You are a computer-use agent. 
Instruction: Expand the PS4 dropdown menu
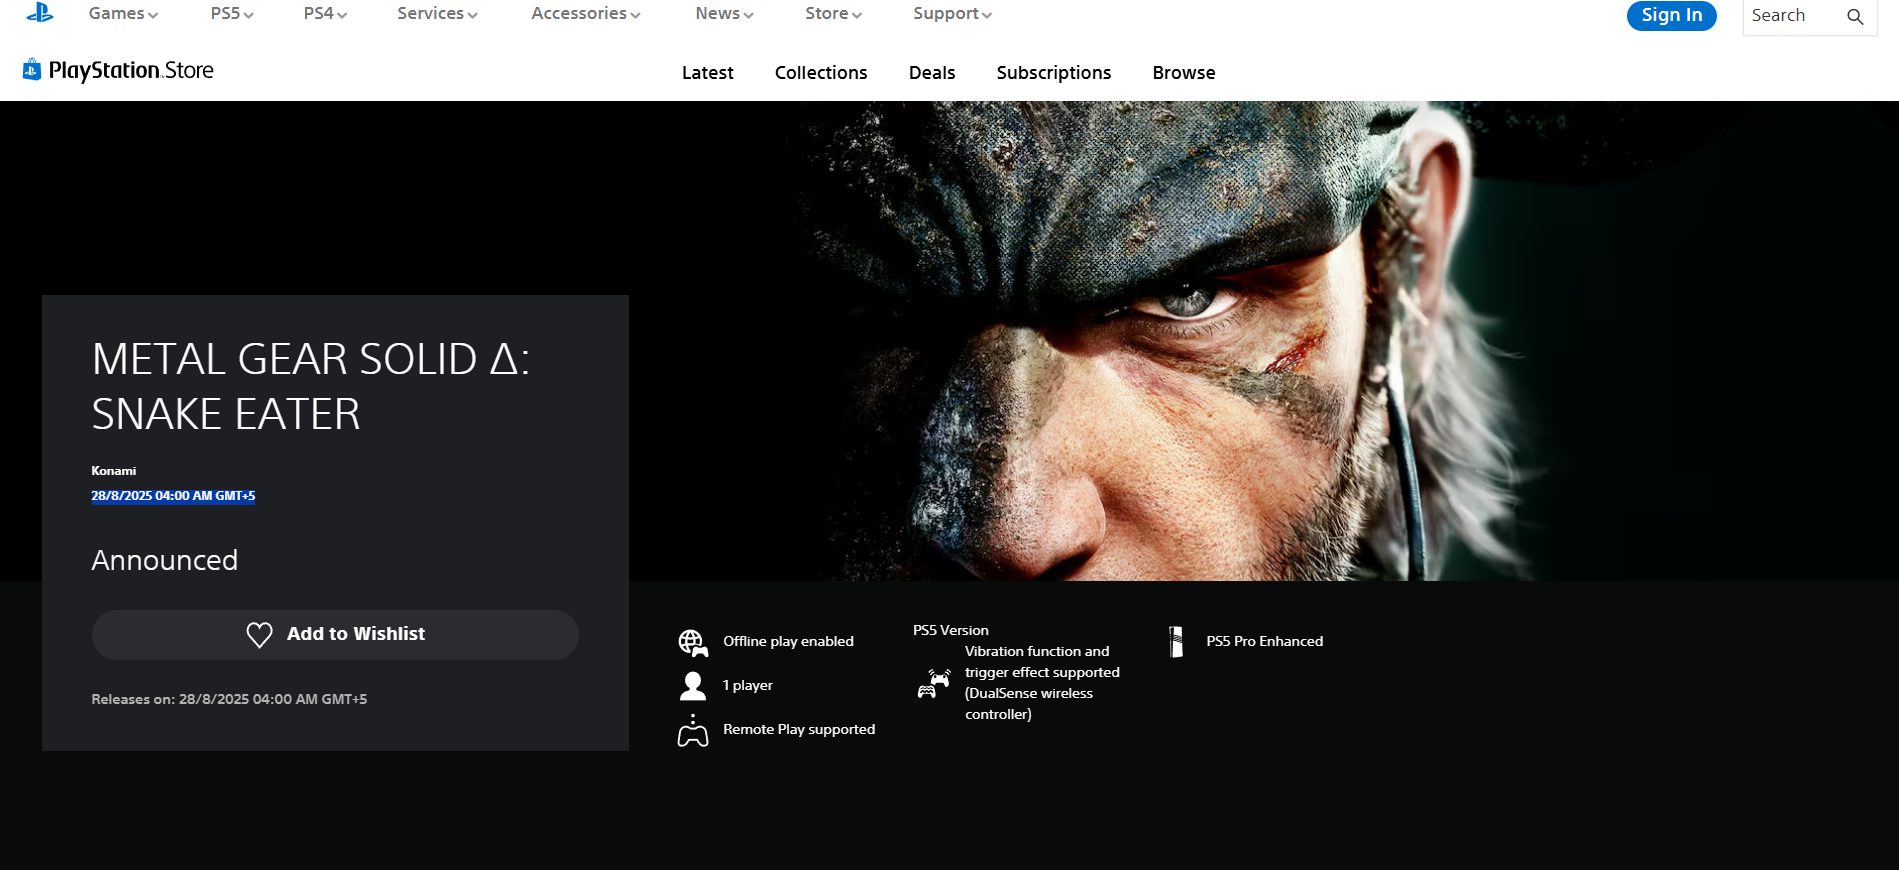[325, 14]
